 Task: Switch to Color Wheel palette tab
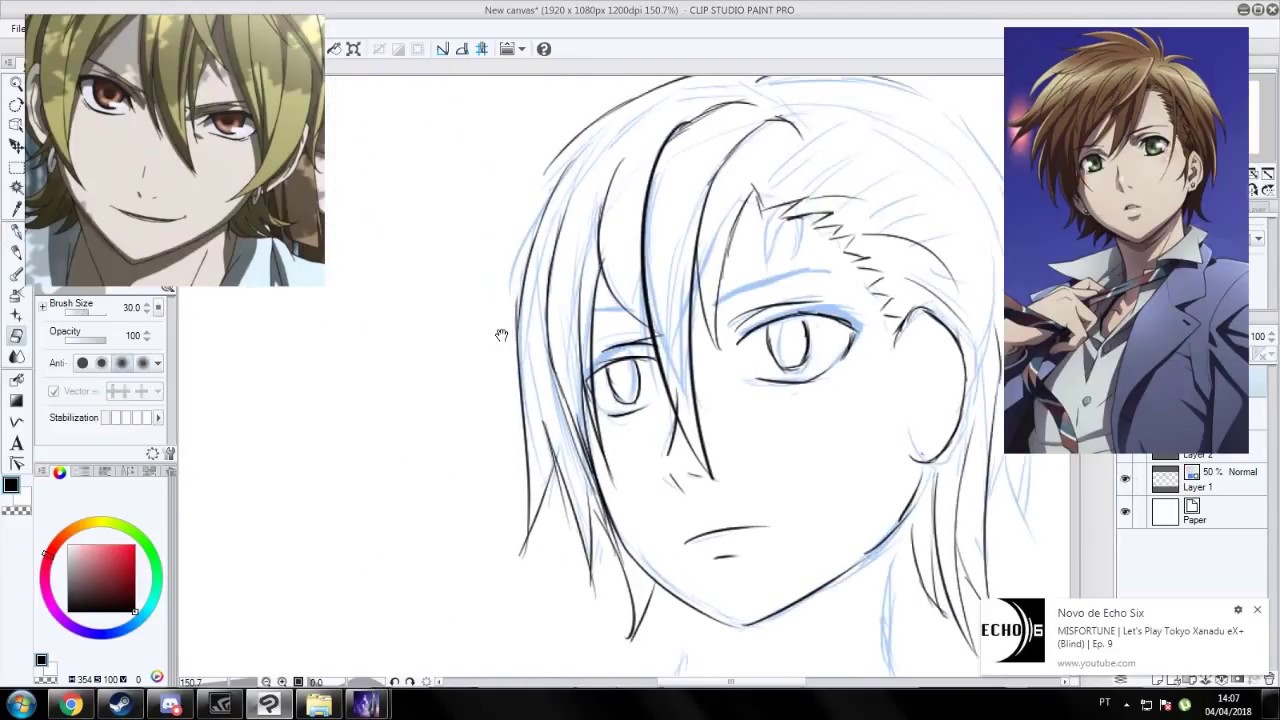[x=59, y=471]
